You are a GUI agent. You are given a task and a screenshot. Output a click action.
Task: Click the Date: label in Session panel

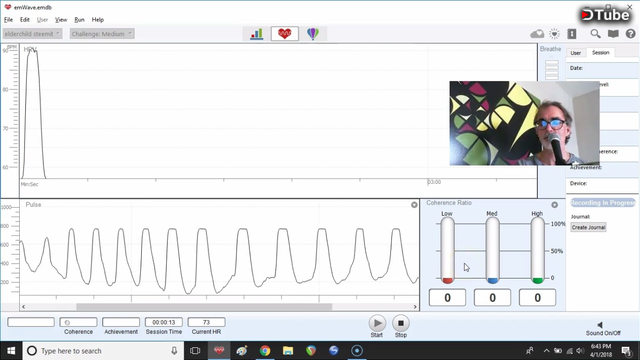576,68
